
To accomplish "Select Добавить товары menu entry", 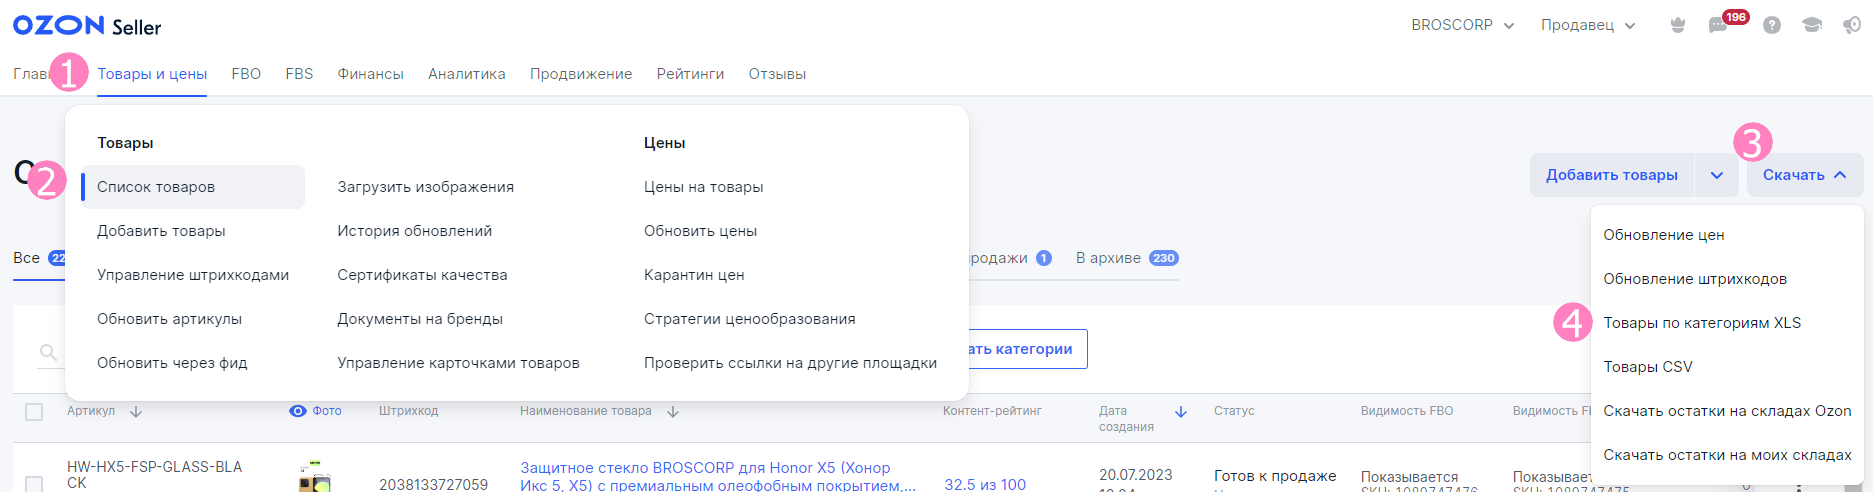I will (x=161, y=231).
